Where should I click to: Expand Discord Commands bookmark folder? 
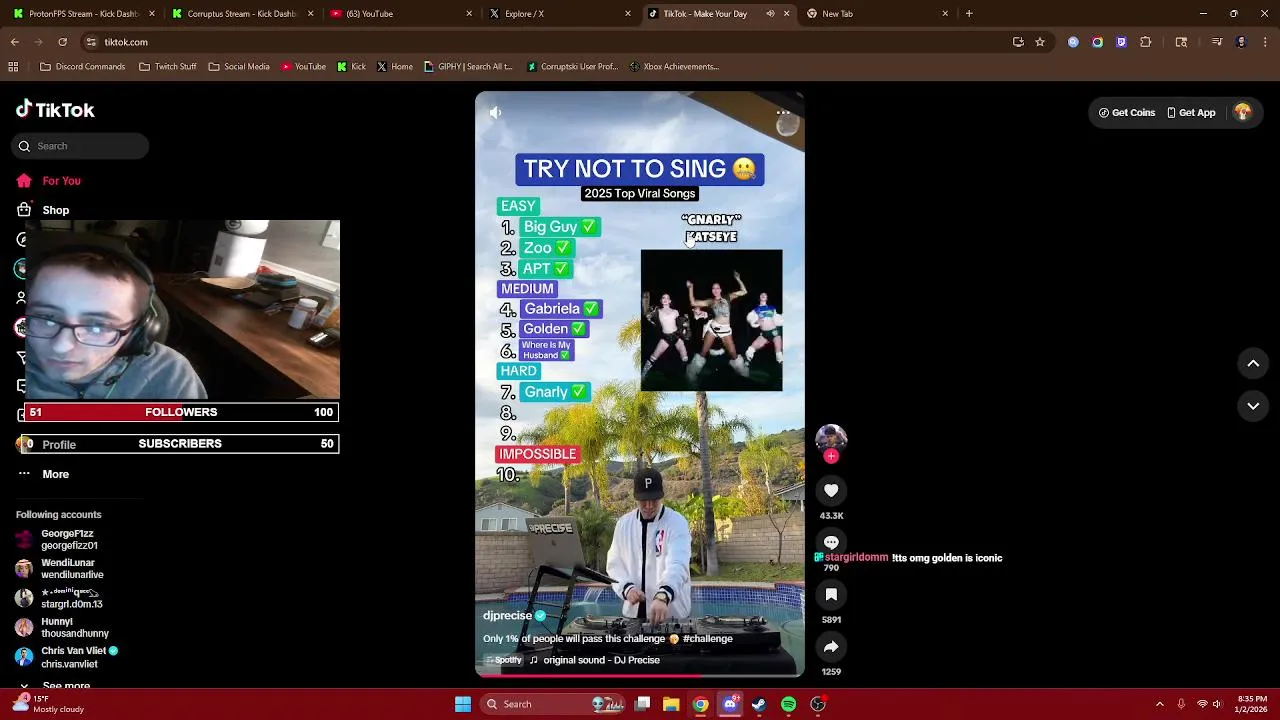[82, 67]
